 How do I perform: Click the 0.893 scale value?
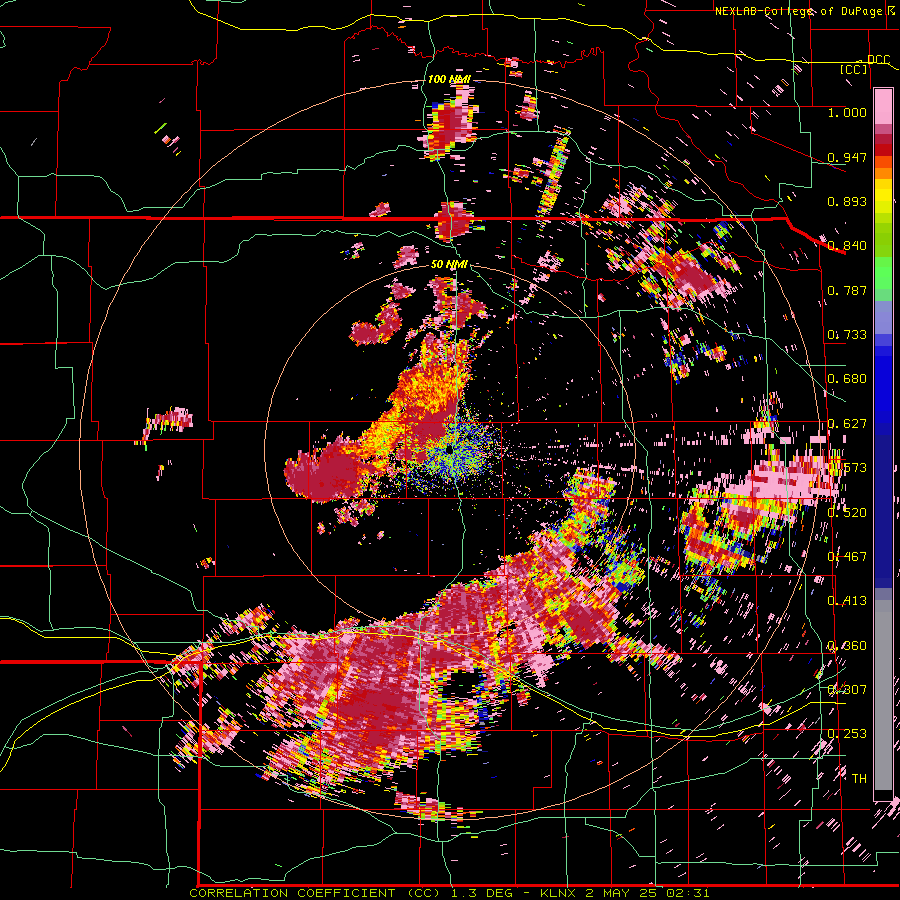coord(847,201)
